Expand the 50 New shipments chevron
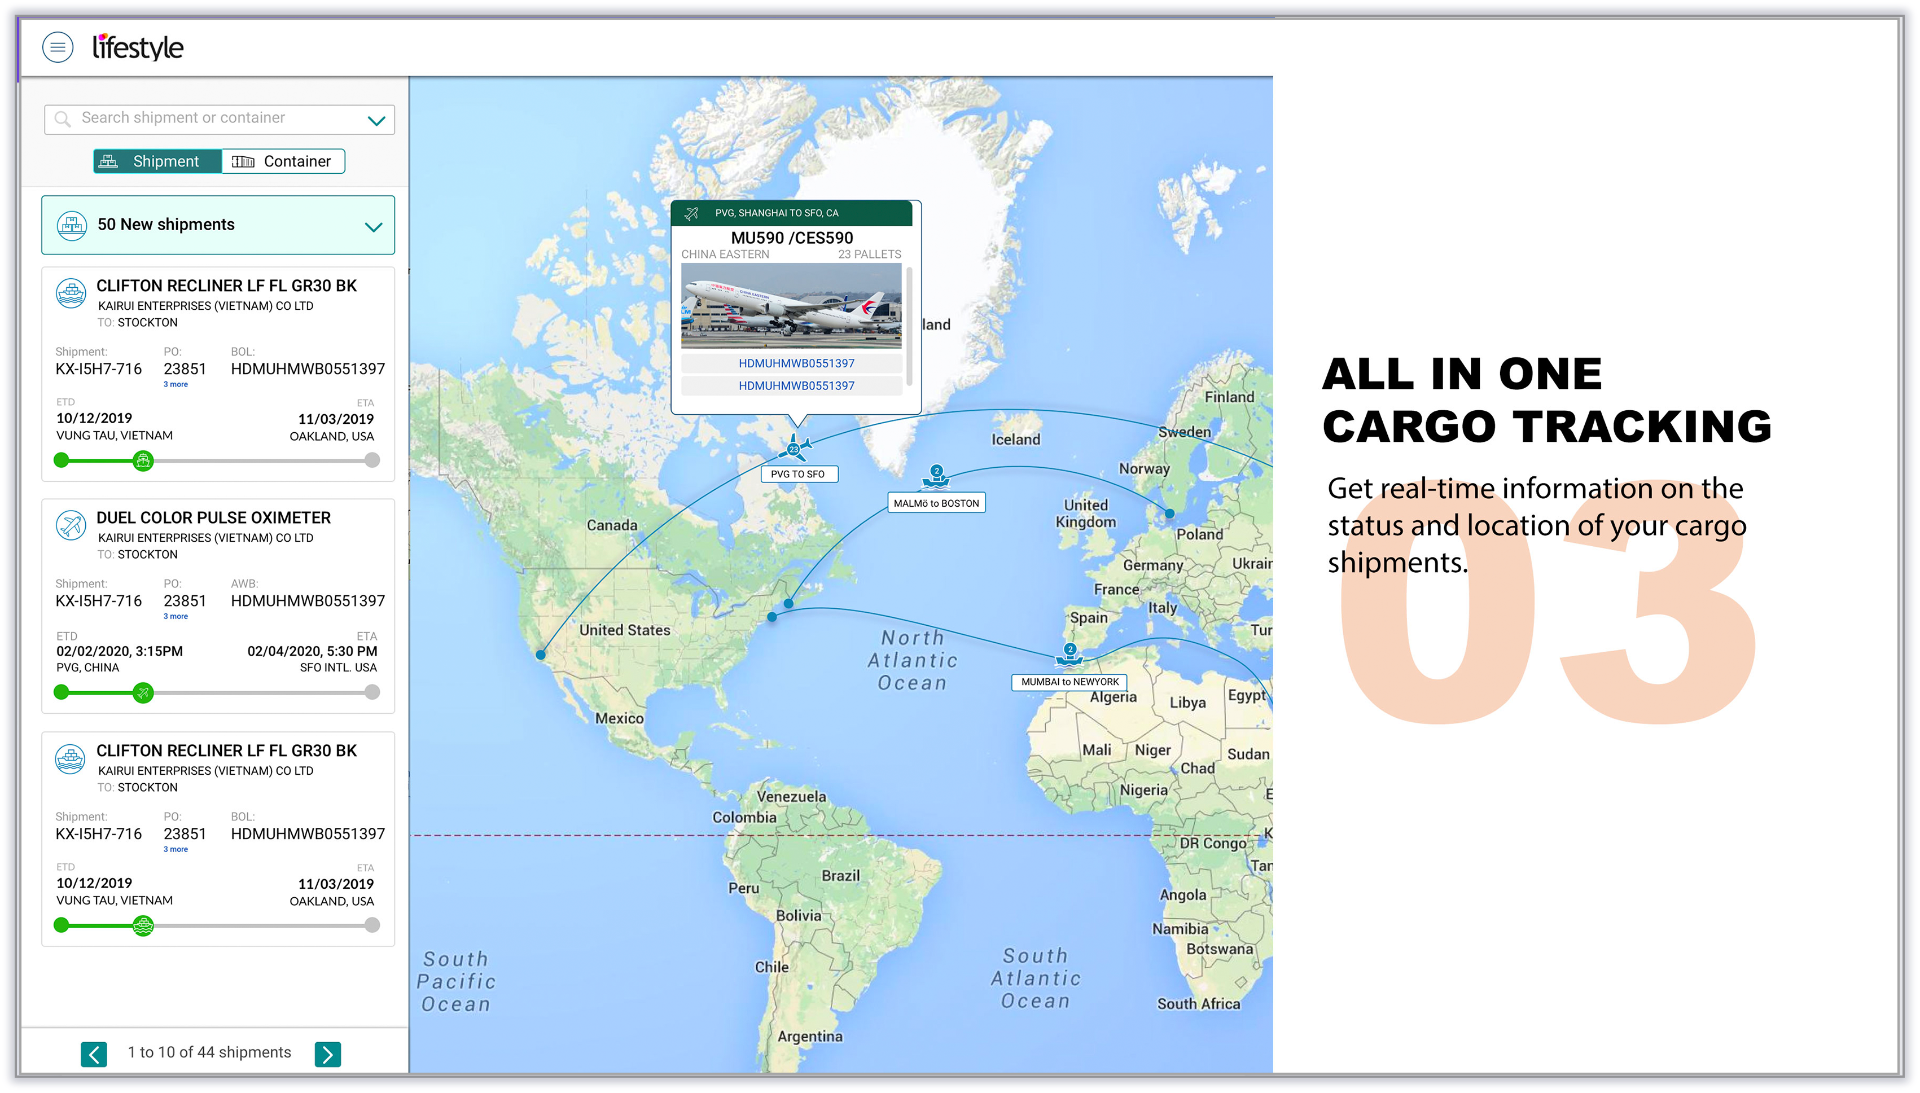Screen dimensions: 1920x1093 point(373,226)
